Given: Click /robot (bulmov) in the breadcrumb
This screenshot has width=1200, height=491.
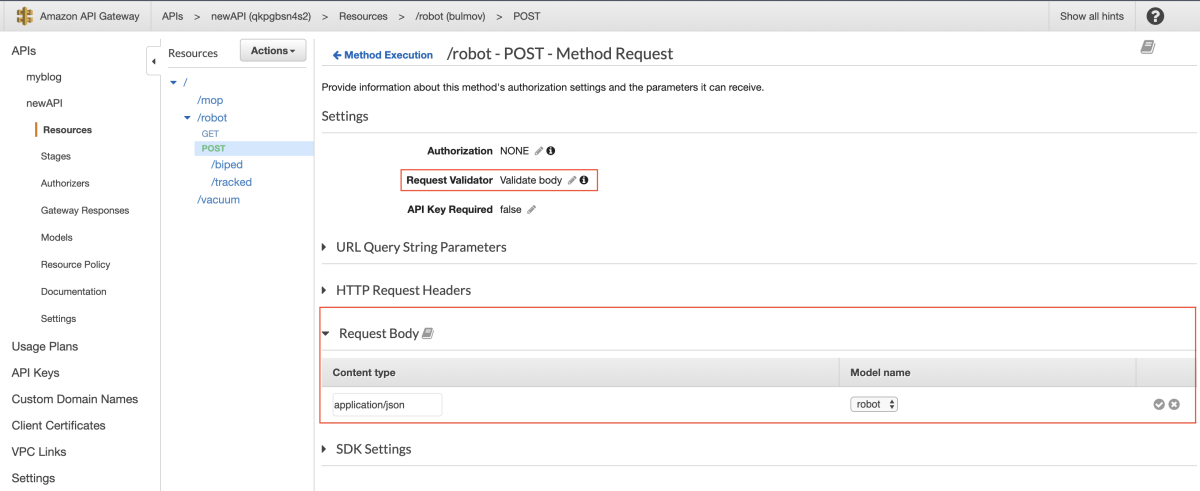Looking at the screenshot, I should click(450, 16).
